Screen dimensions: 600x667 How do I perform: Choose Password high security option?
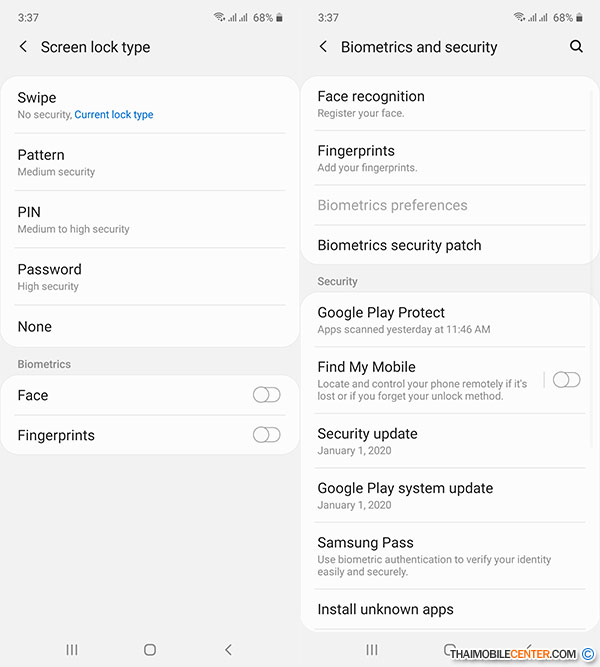pos(150,276)
